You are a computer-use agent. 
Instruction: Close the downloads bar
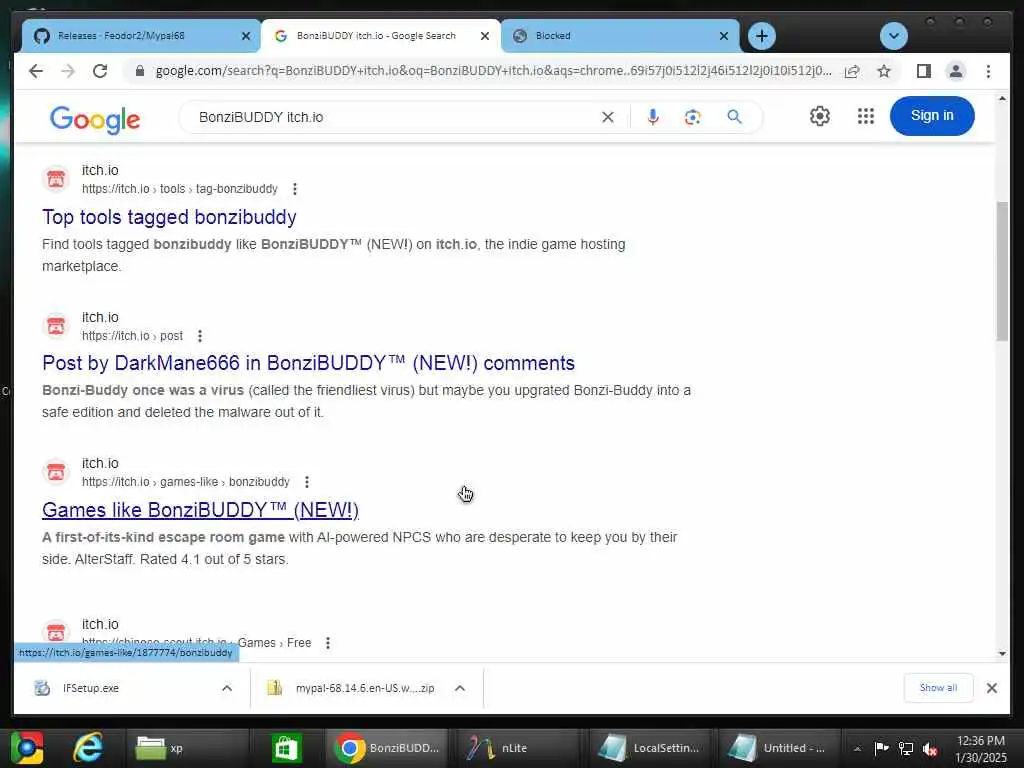tap(991, 688)
